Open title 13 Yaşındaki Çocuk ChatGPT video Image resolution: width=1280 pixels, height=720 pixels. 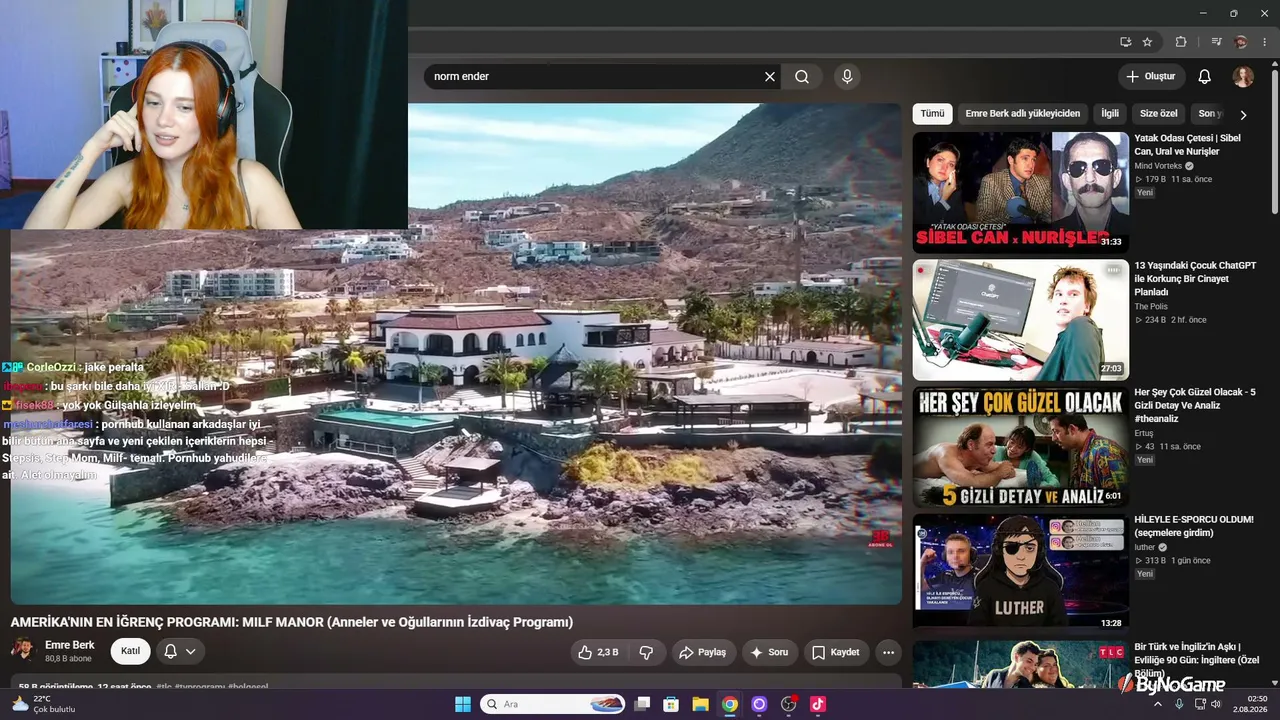tap(1195, 278)
